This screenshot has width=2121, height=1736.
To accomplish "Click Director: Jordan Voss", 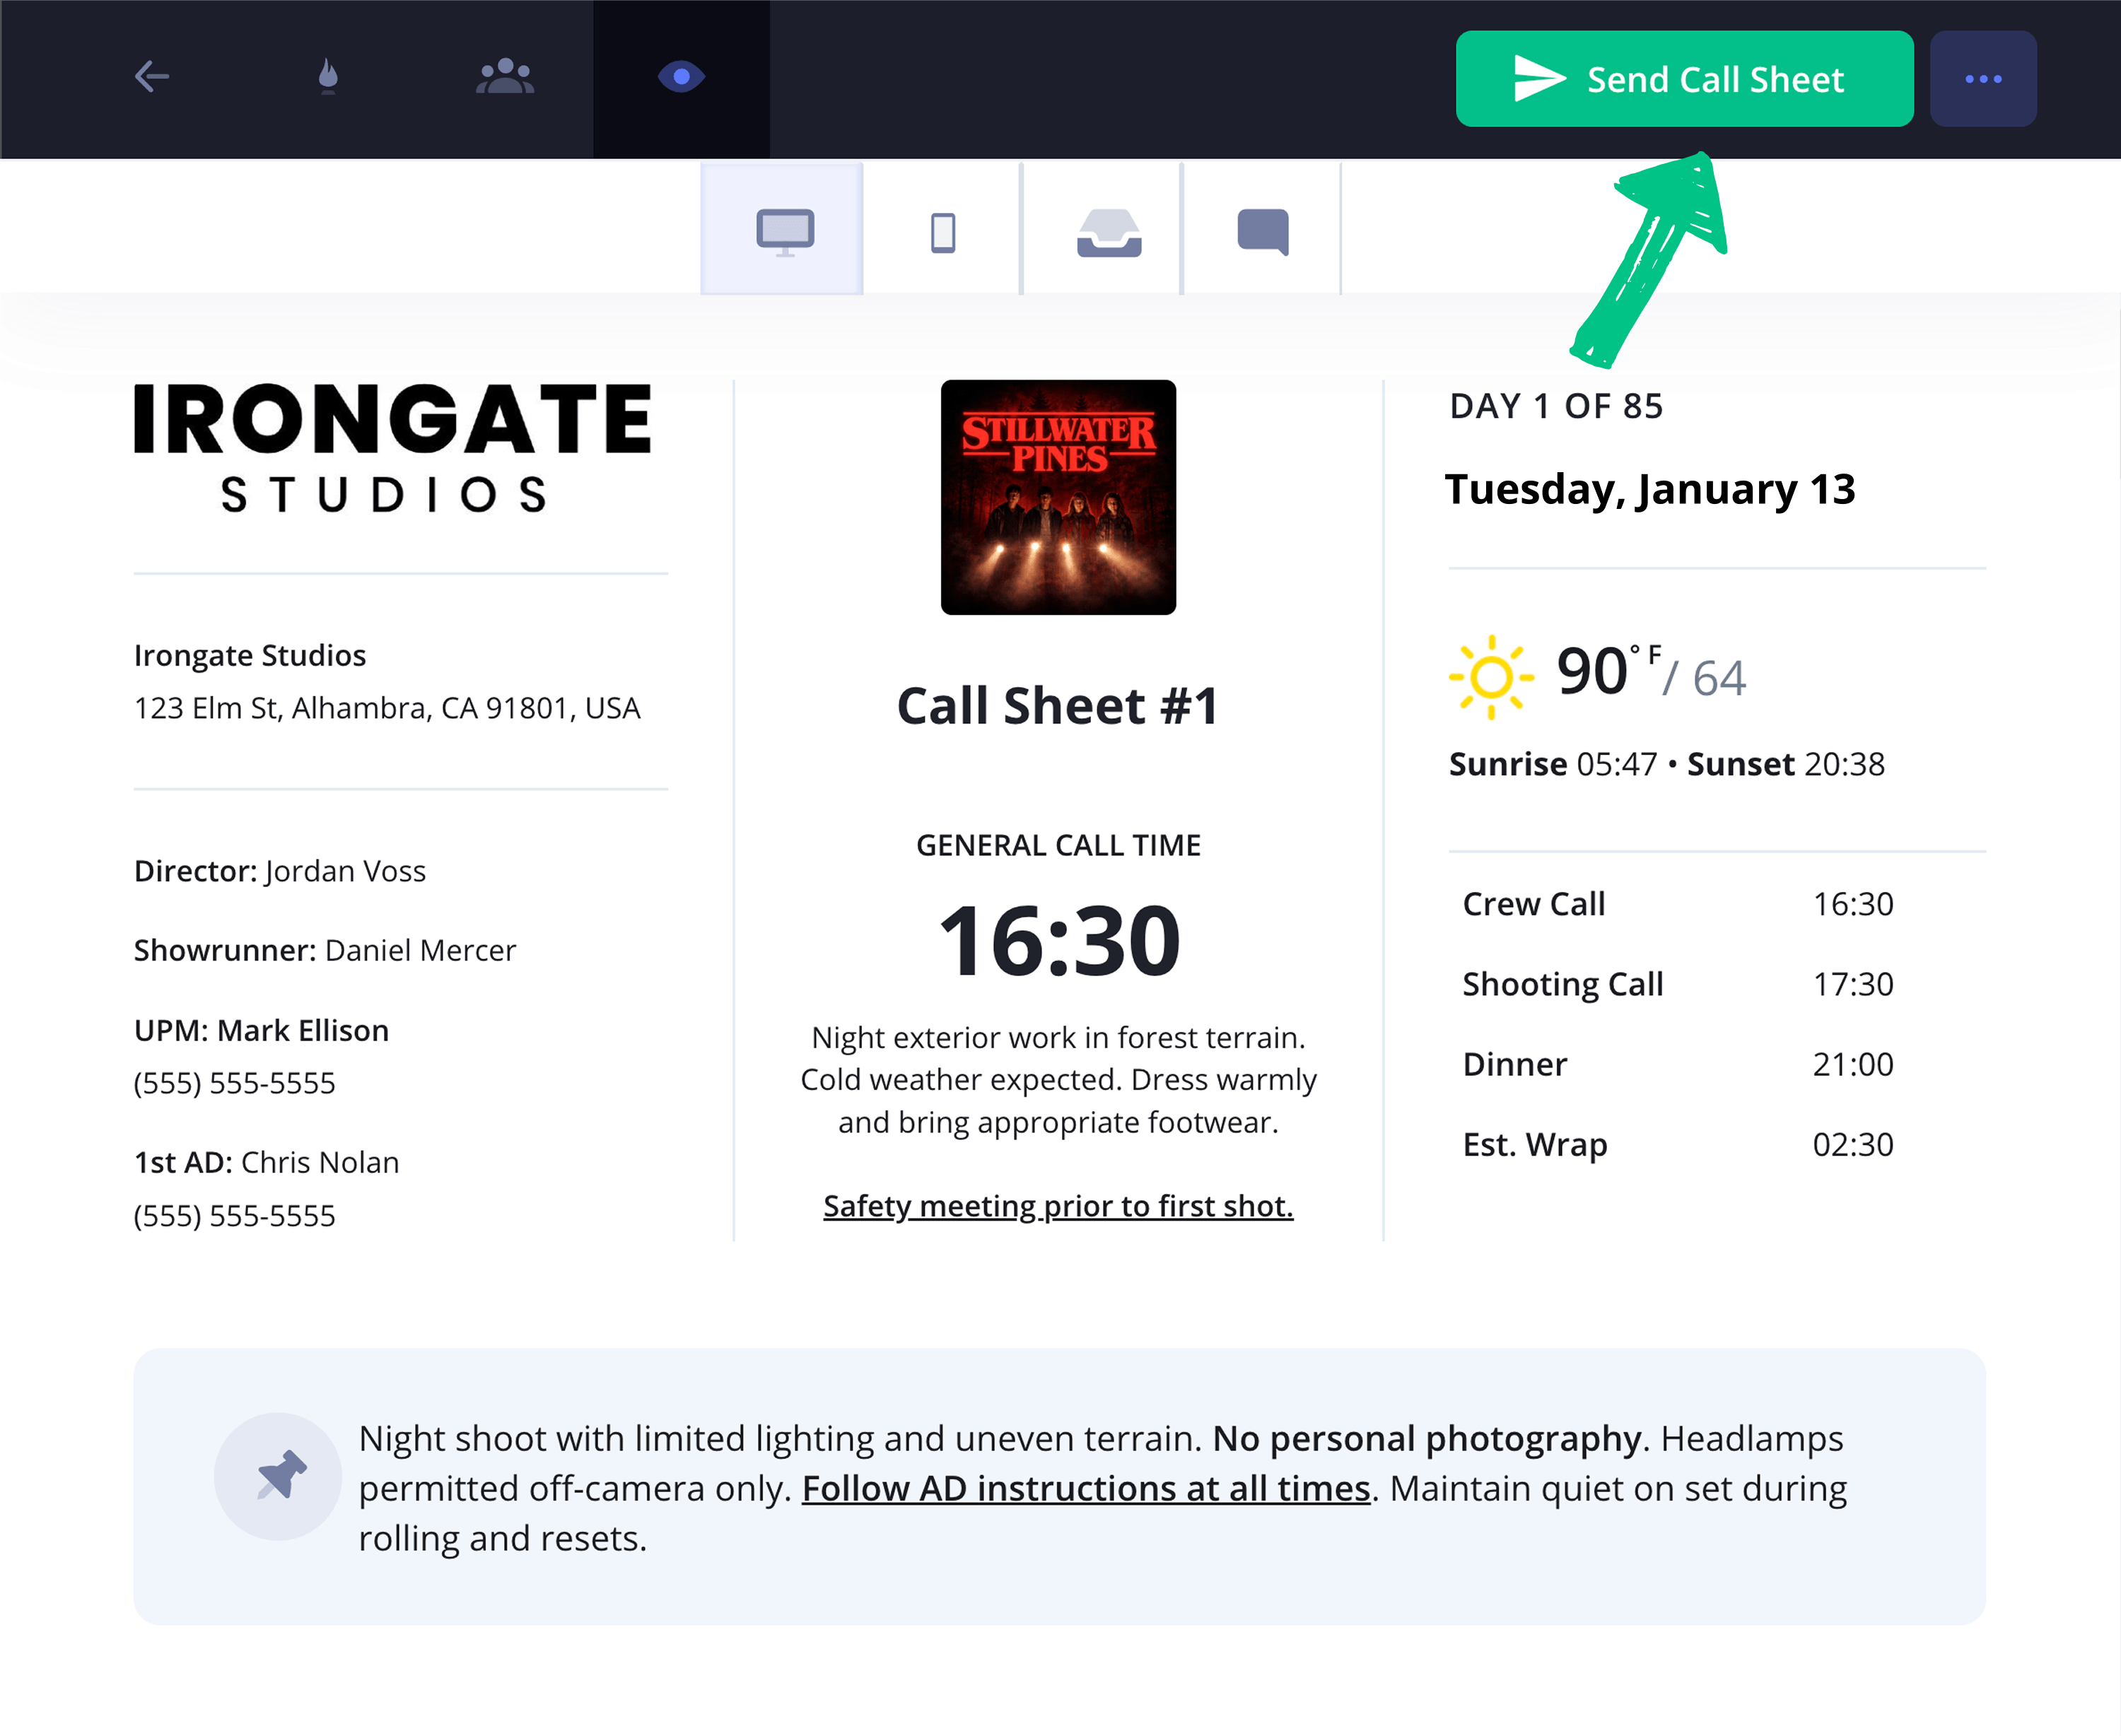I will (280, 871).
